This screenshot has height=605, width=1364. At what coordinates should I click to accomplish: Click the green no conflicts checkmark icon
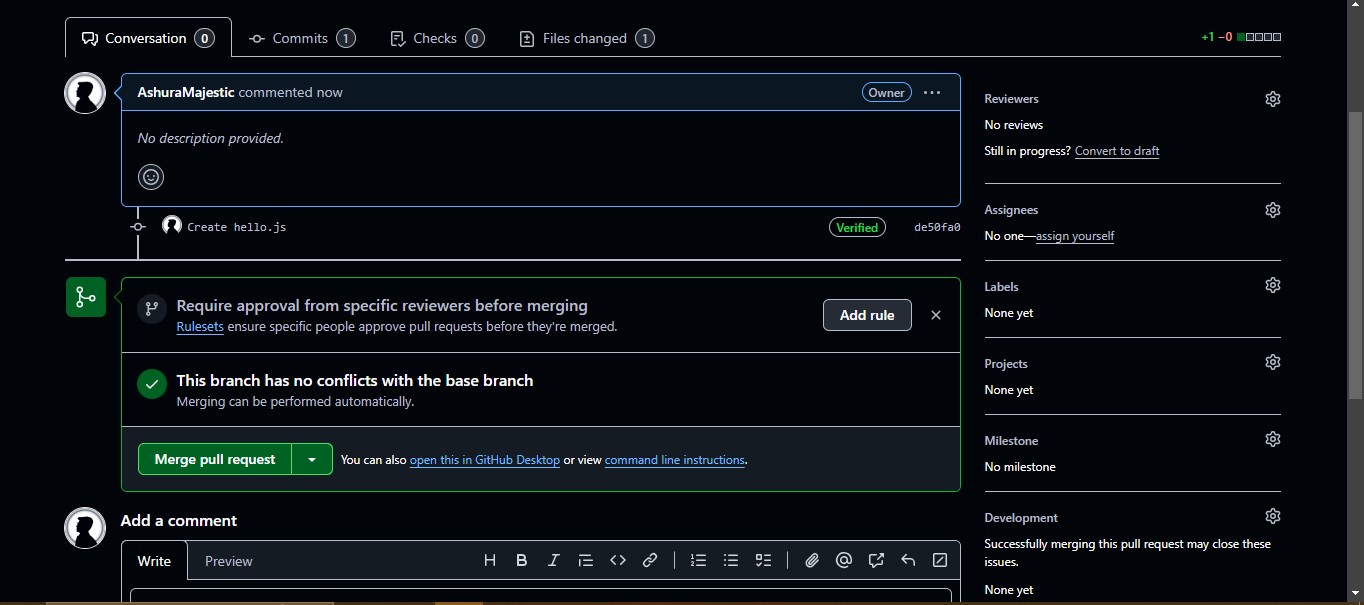(x=152, y=384)
